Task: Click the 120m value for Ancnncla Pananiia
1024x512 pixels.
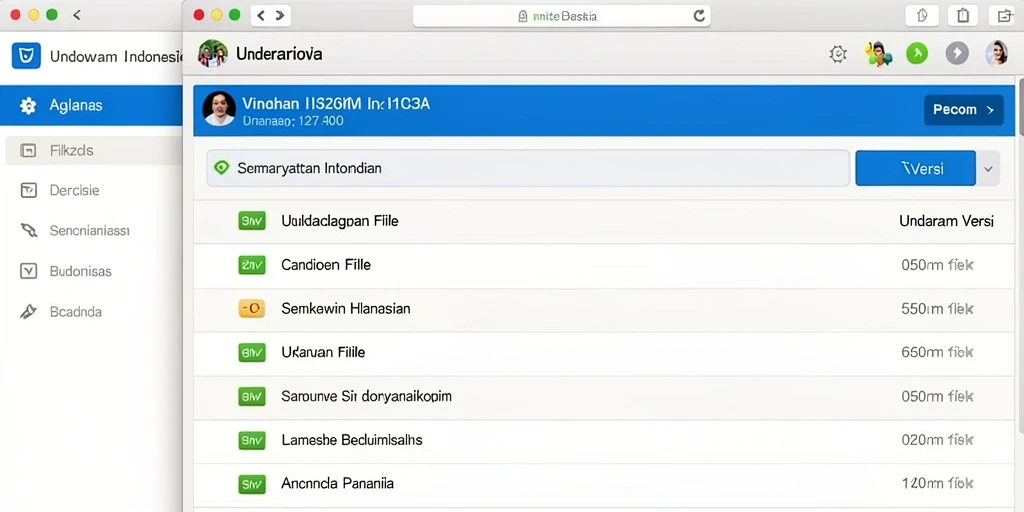Action: [x=937, y=484]
